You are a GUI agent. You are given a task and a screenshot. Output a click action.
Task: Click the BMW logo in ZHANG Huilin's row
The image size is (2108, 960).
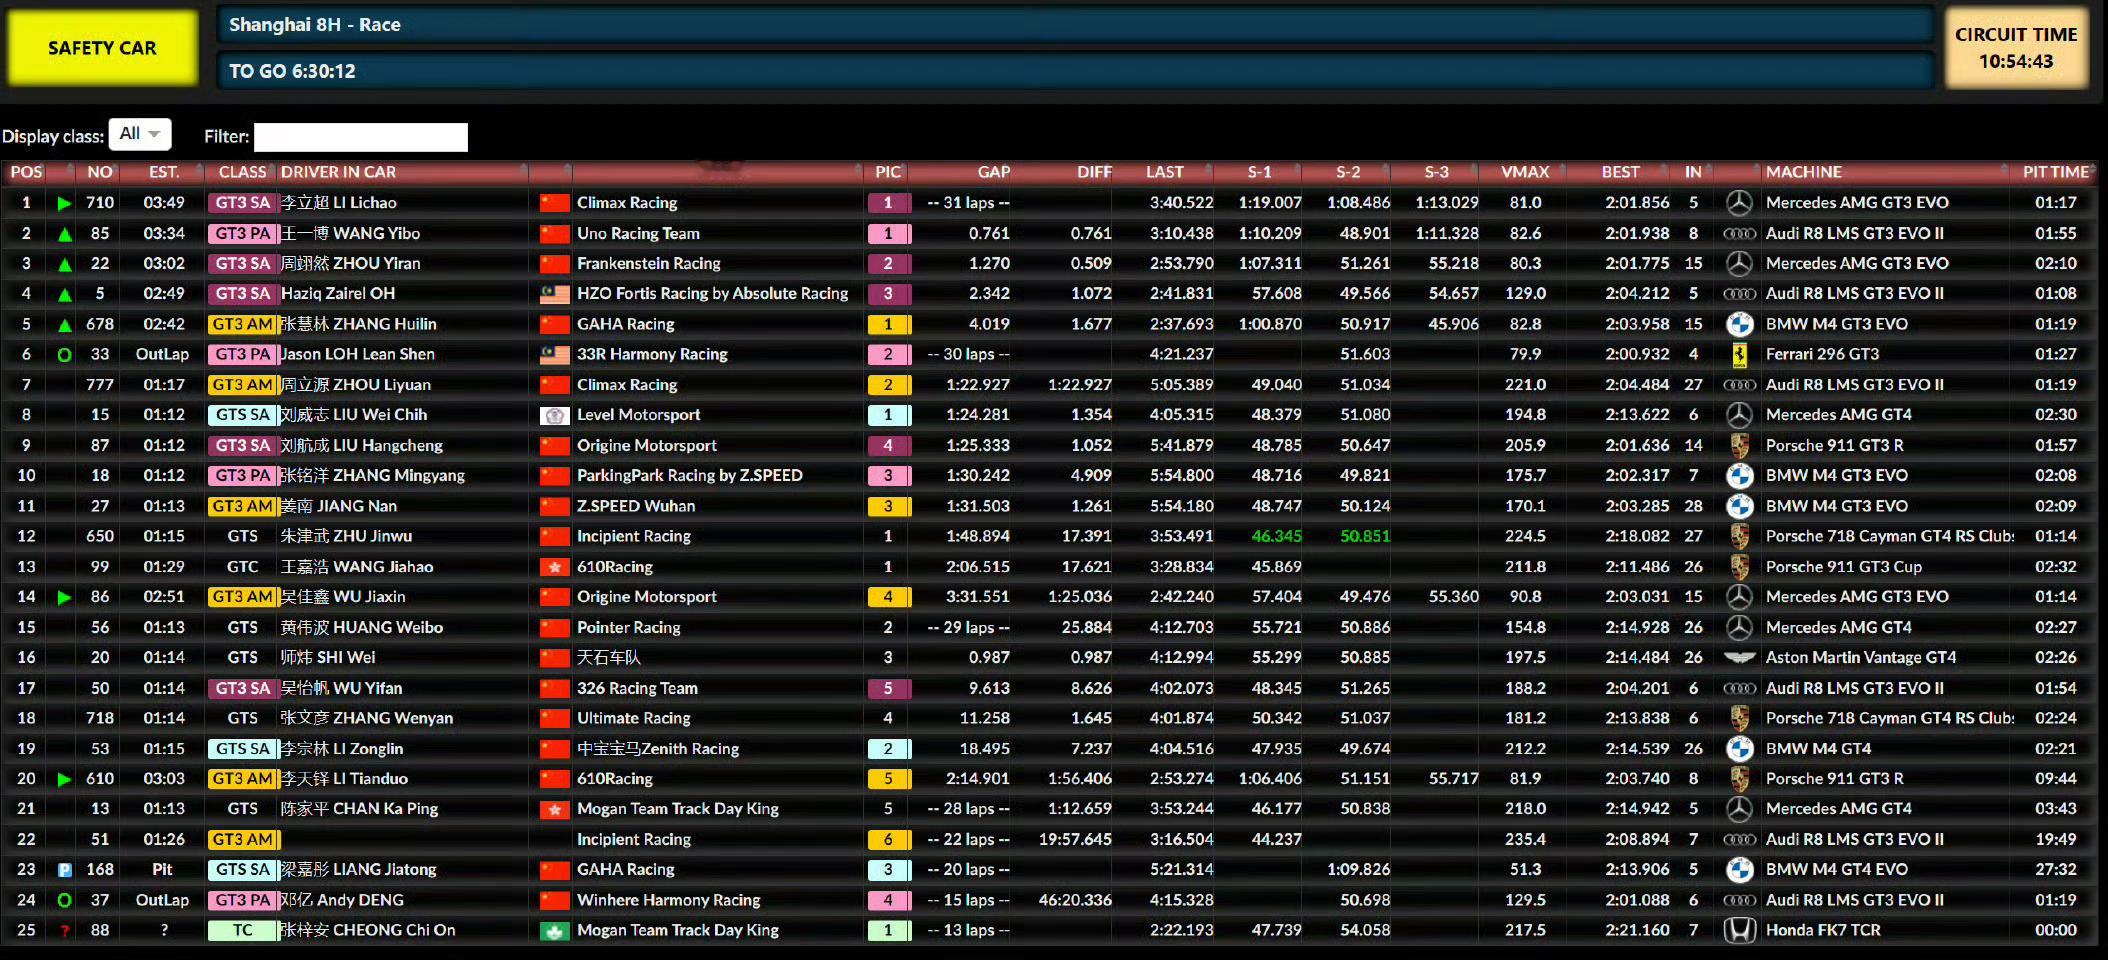click(1739, 324)
